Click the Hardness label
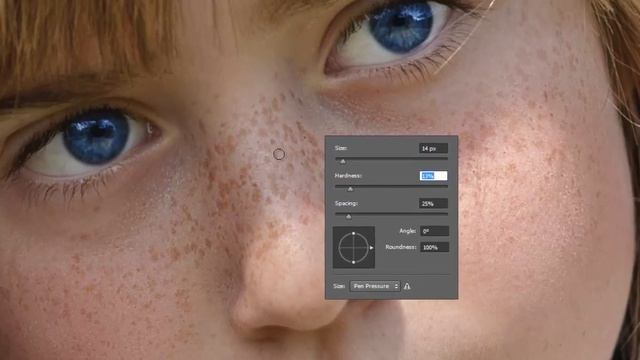 (x=348, y=176)
